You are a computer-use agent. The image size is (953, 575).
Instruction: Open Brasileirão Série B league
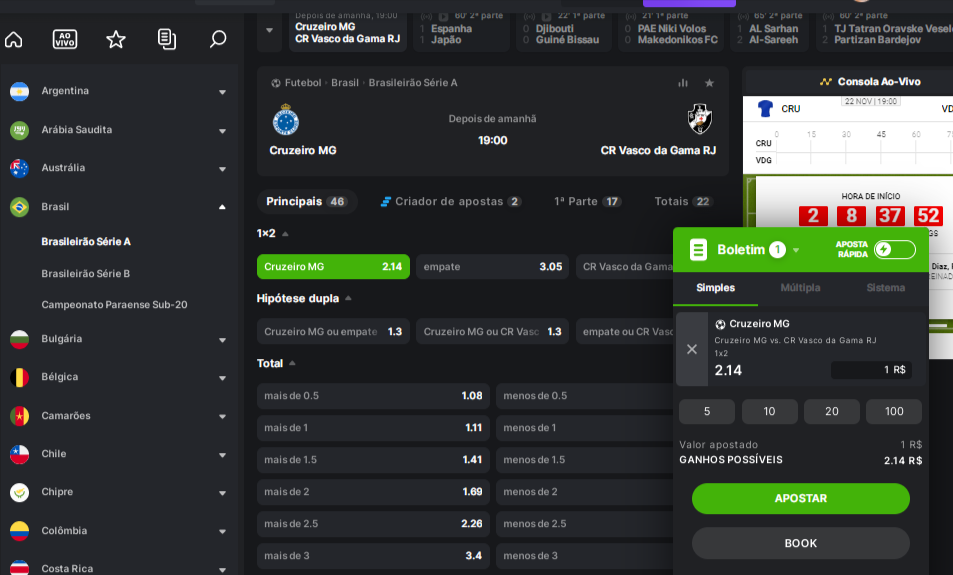tap(86, 274)
